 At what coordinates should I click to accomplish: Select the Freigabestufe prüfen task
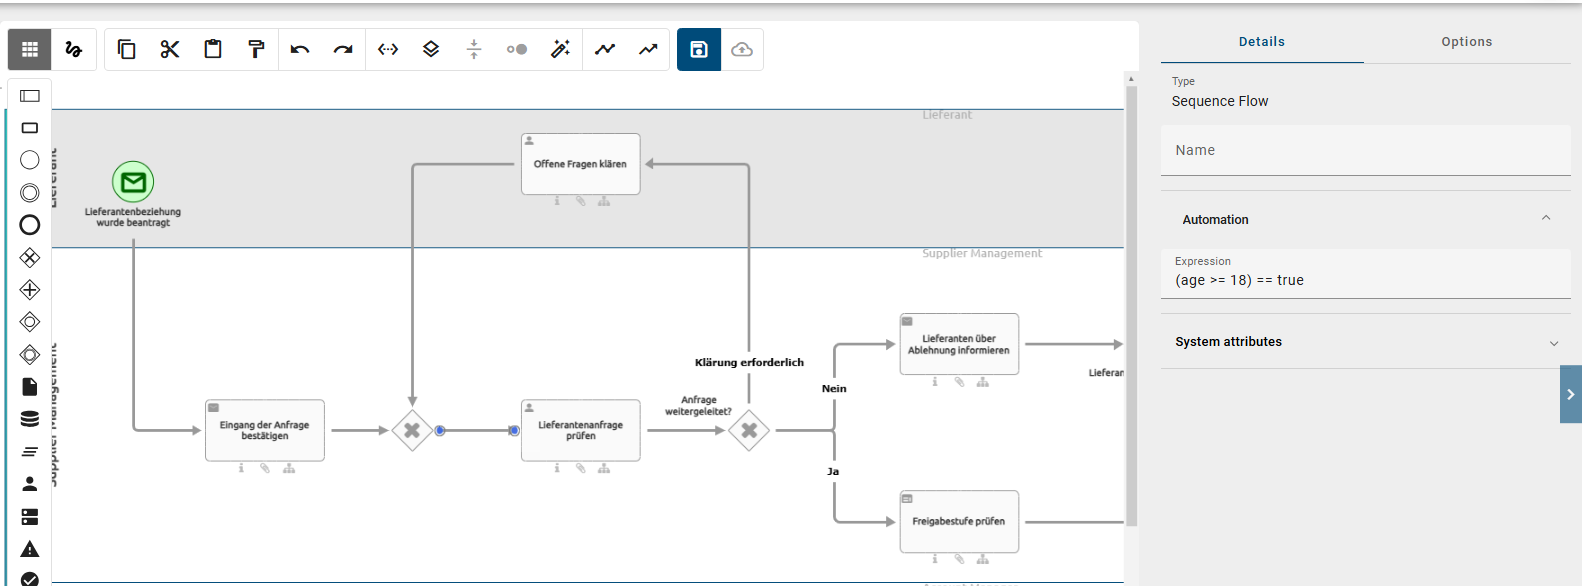959,521
